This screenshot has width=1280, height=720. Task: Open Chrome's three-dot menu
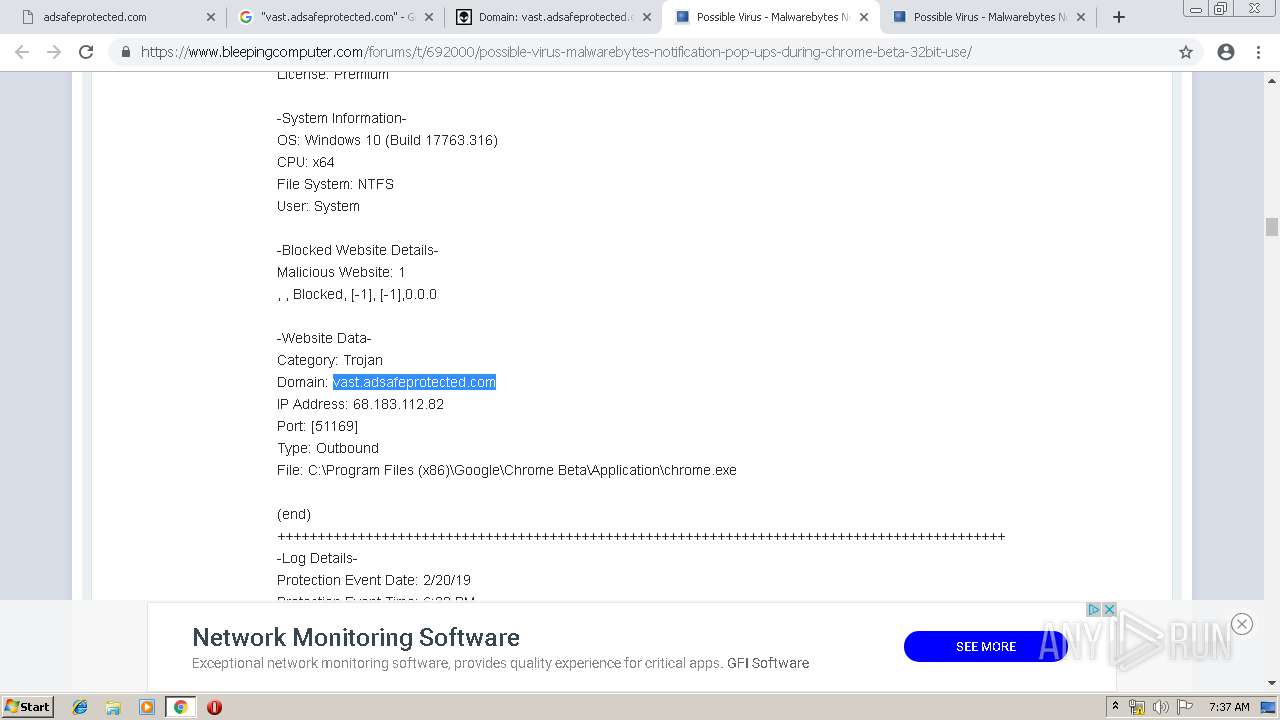(x=1258, y=52)
